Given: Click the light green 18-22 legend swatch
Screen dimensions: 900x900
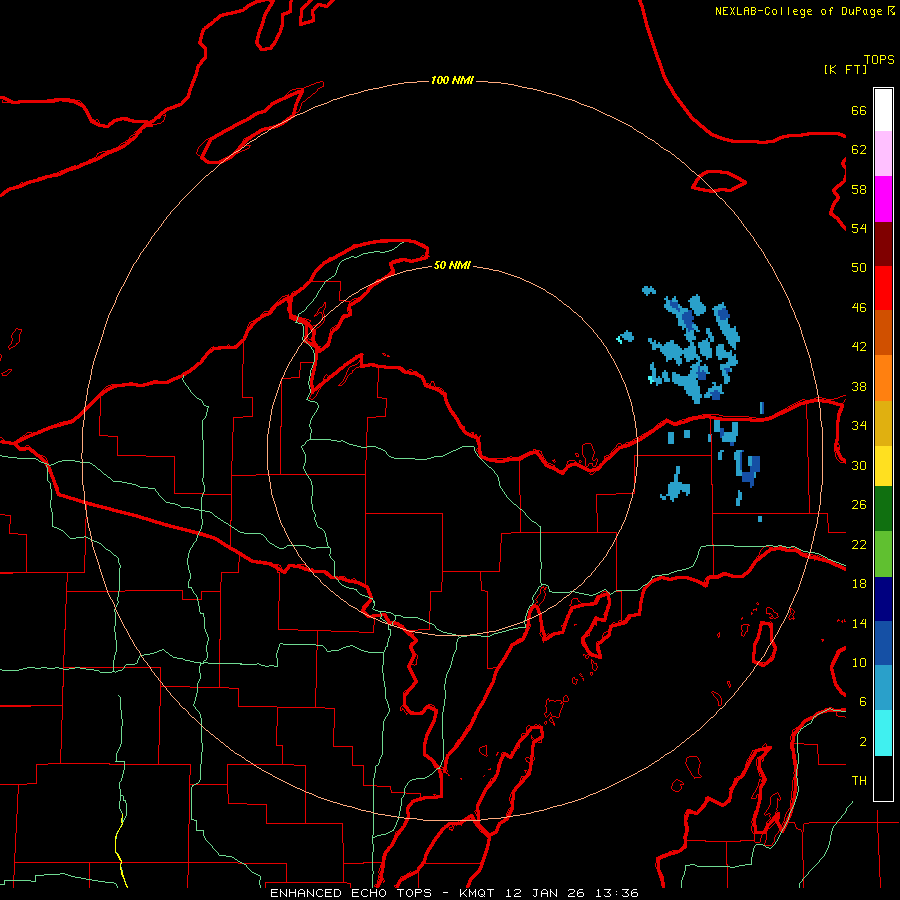Looking at the screenshot, I should pyautogui.click(x=883, y=554).
